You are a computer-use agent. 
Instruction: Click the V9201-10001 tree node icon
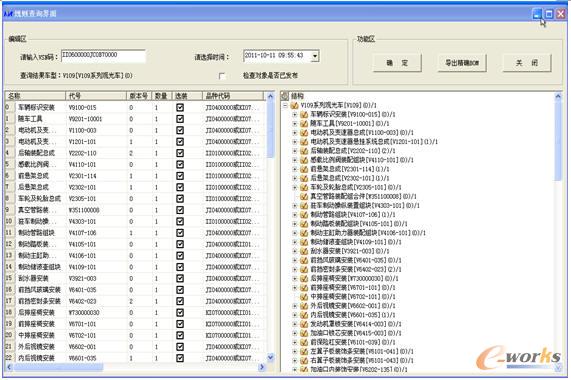(304, 124)
